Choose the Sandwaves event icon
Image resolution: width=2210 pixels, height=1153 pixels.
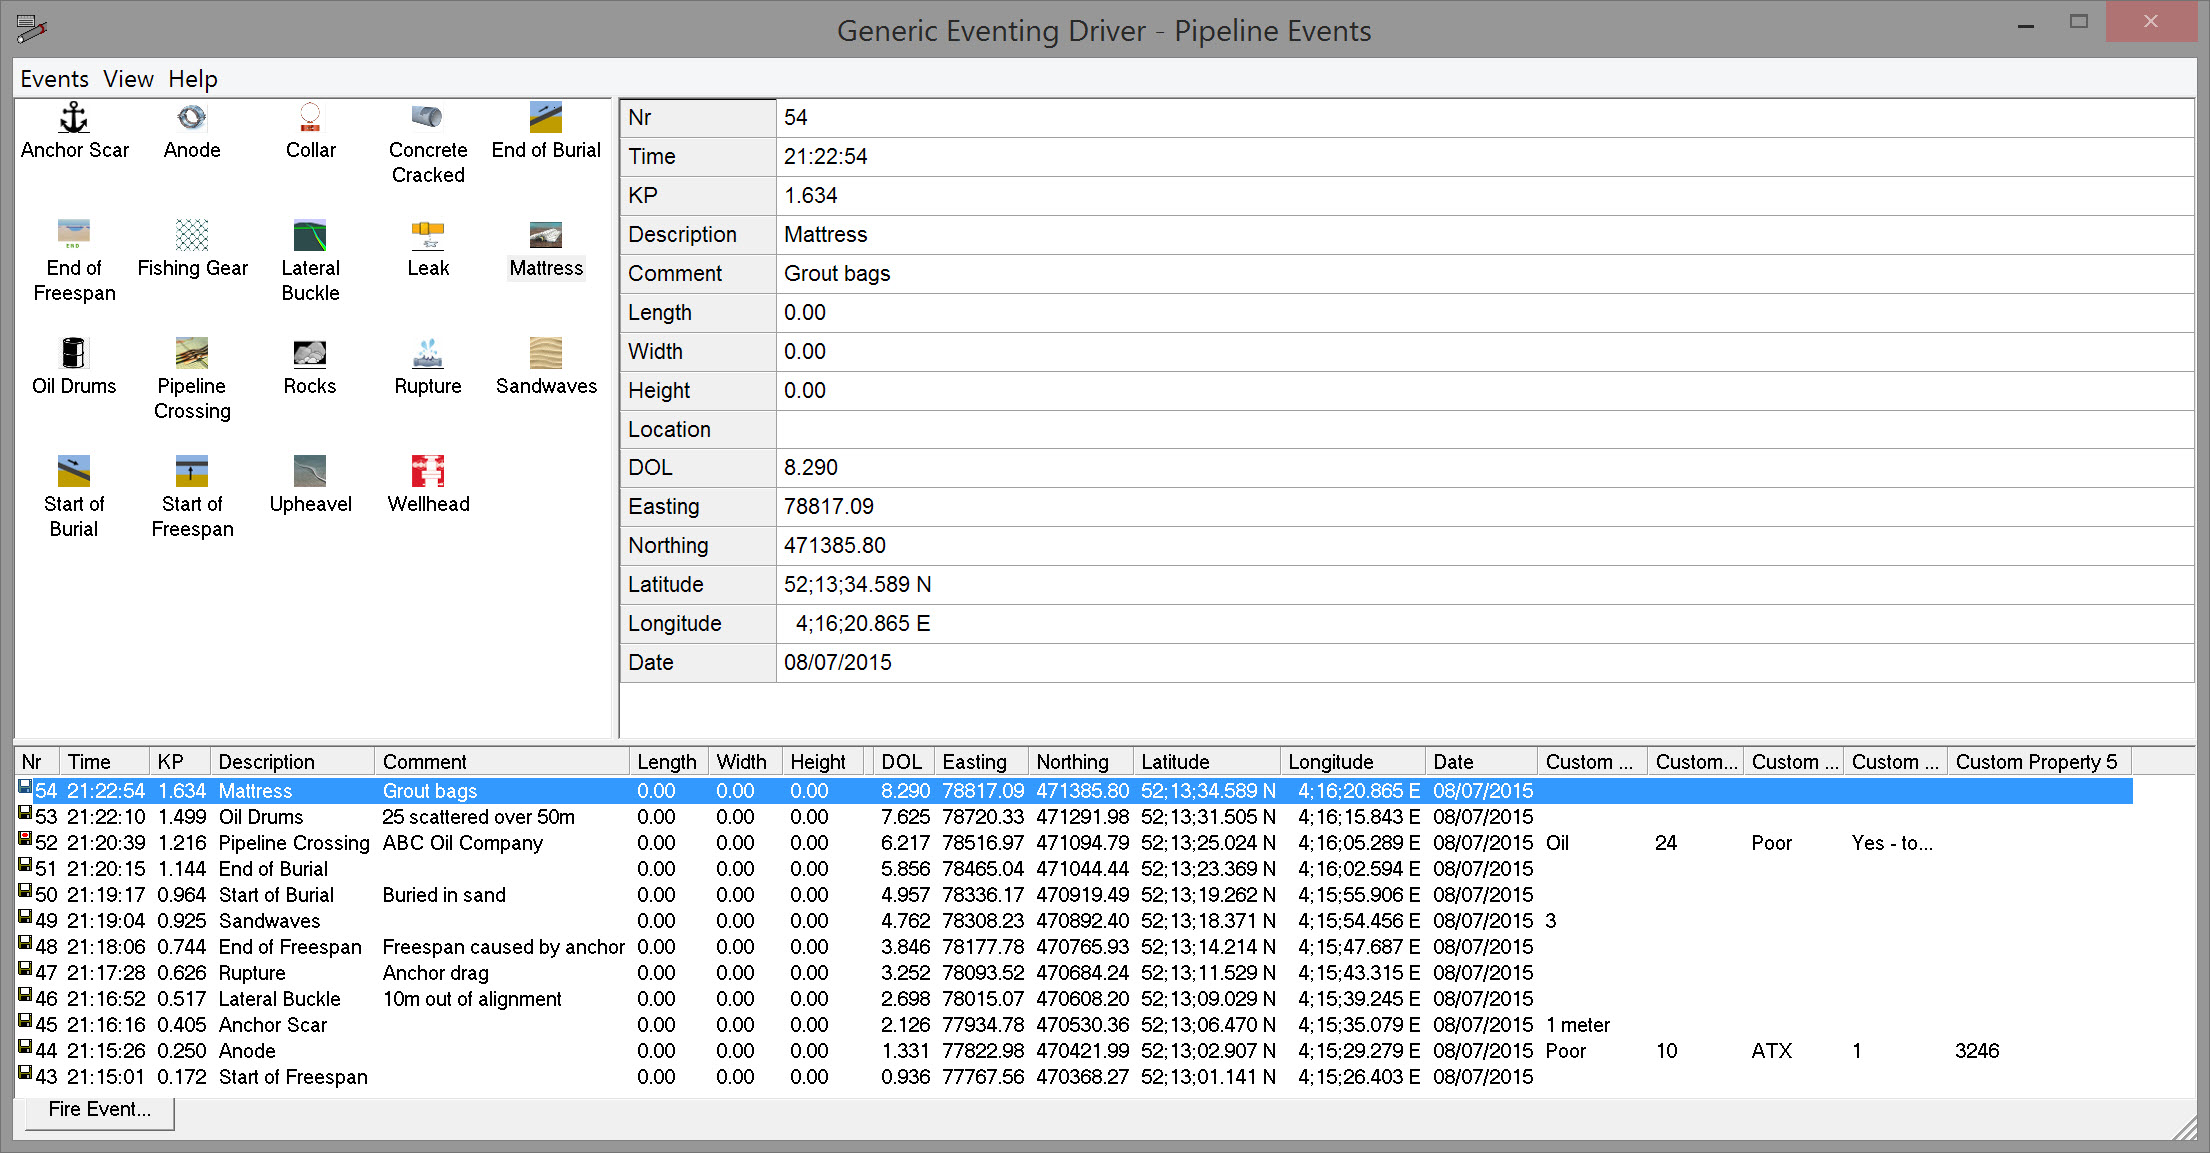546,355
